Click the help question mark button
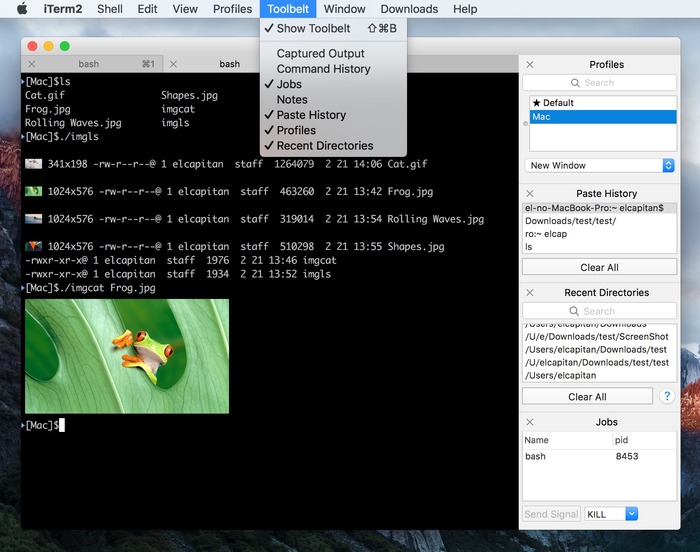 tap(667, 396)
